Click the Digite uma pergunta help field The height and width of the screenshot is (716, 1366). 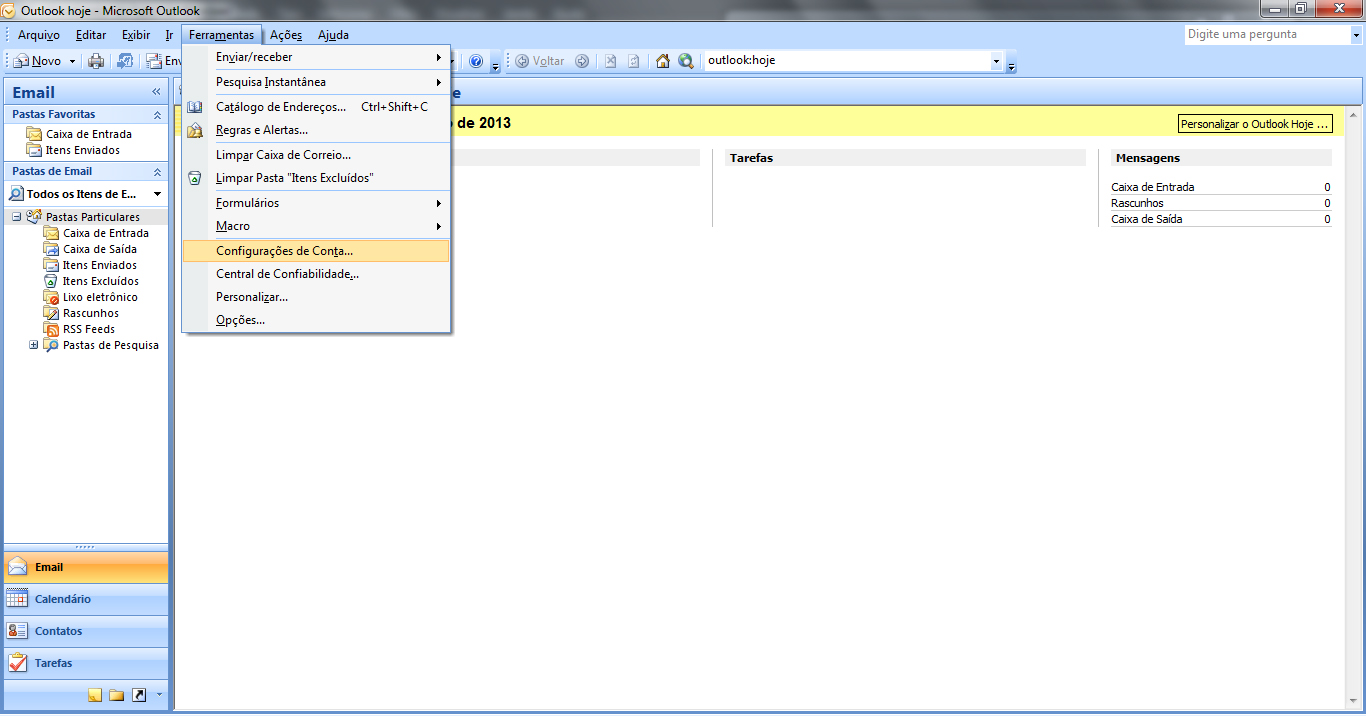1266,34
